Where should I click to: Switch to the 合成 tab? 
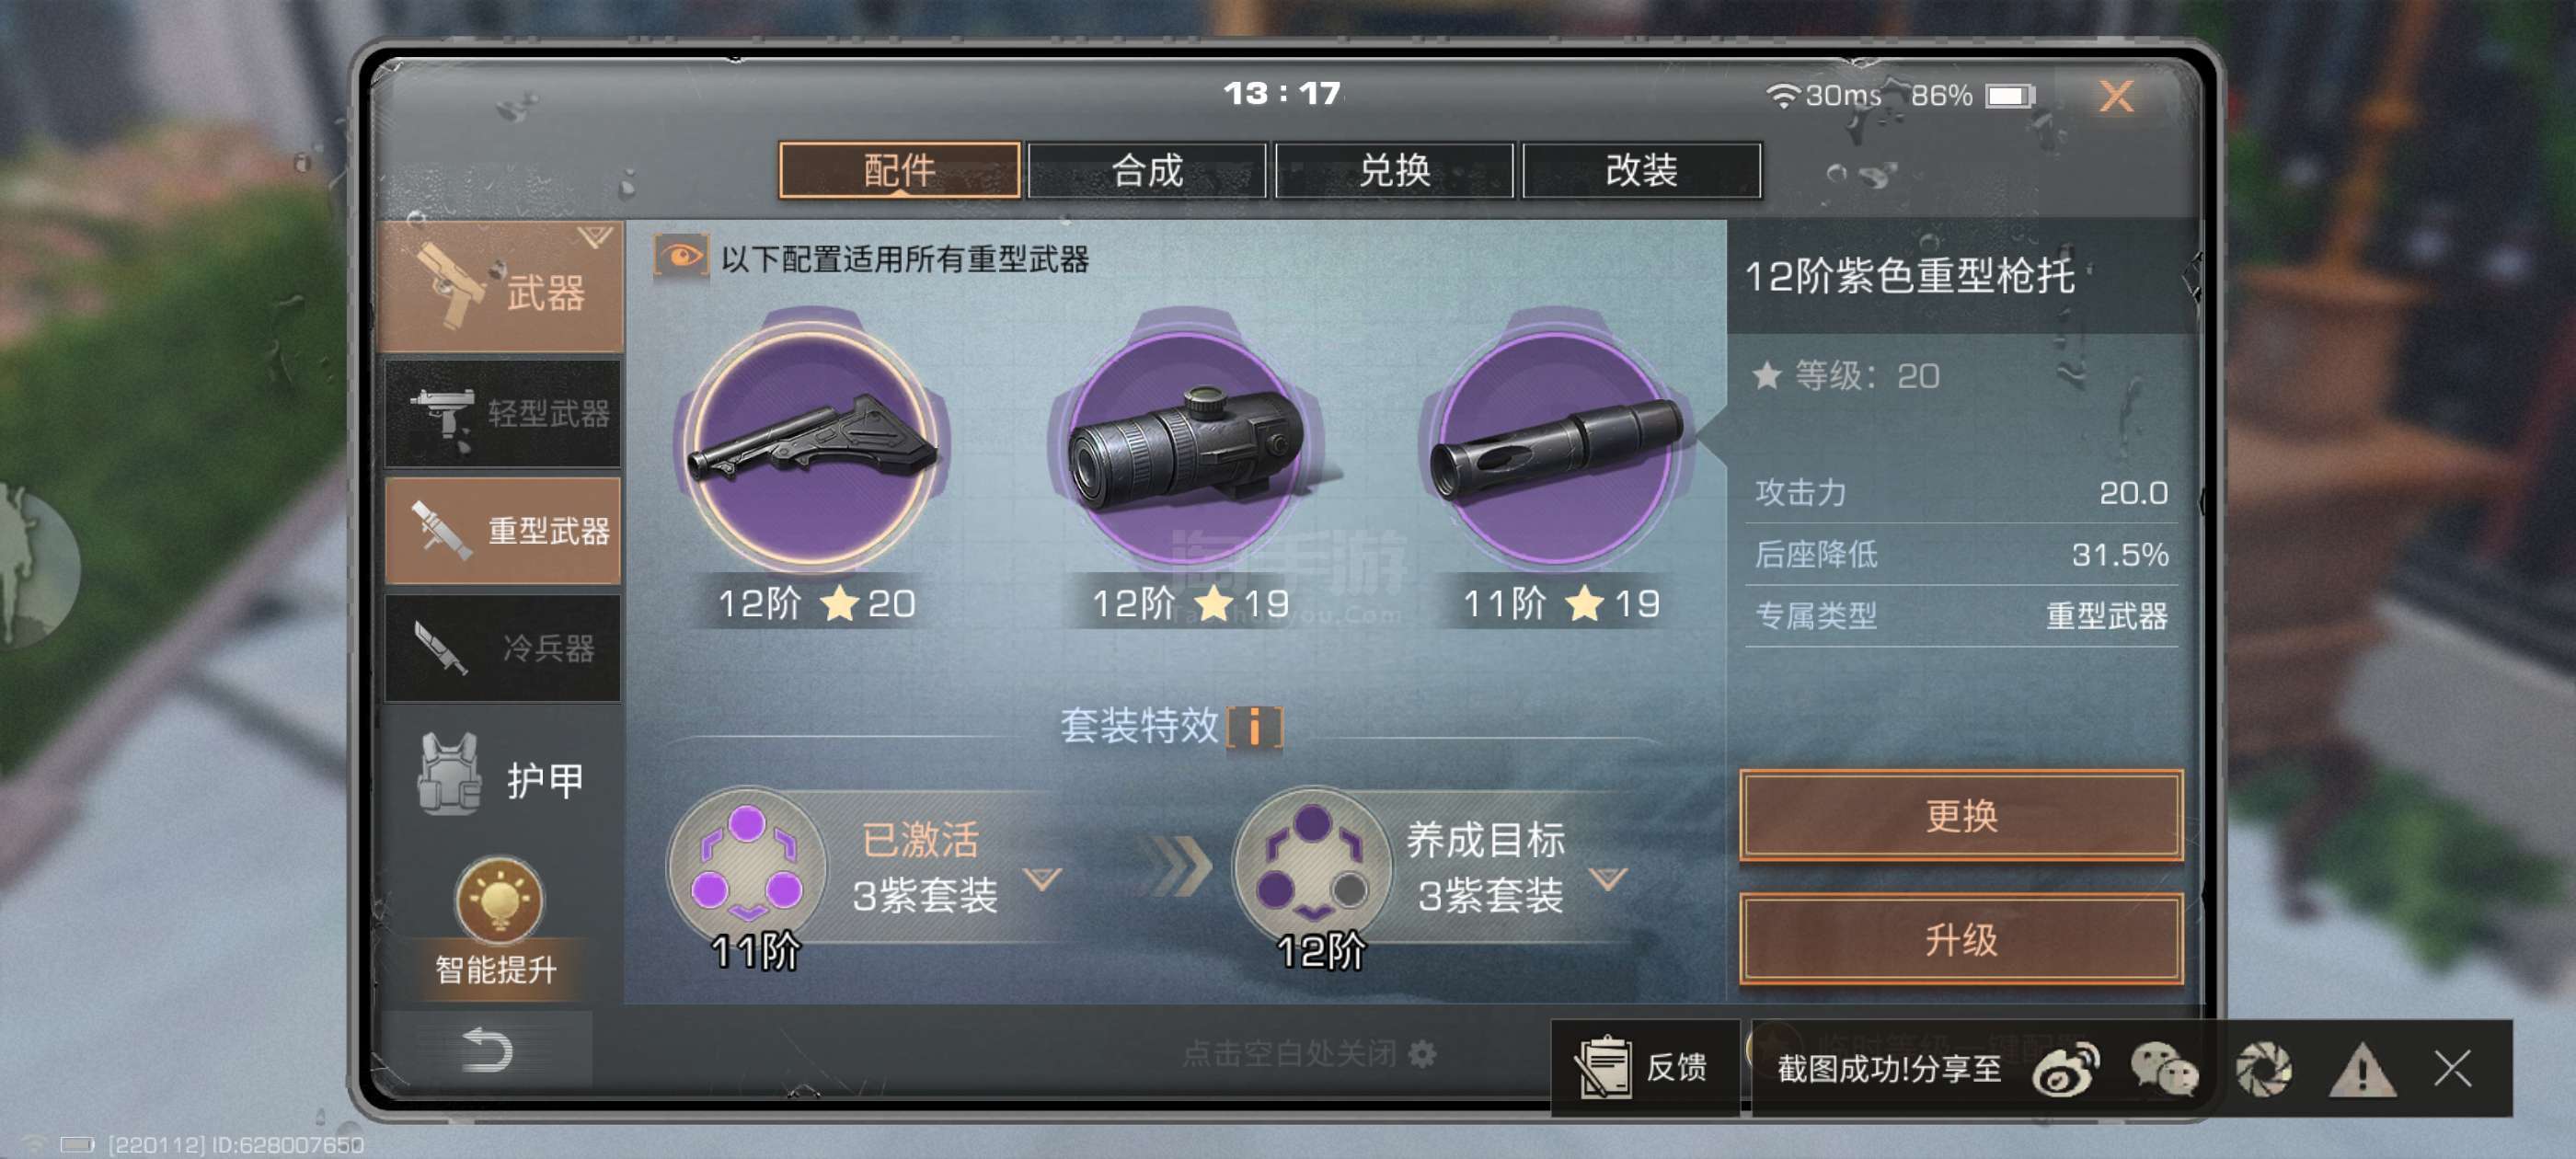[x=1147, y=170]
